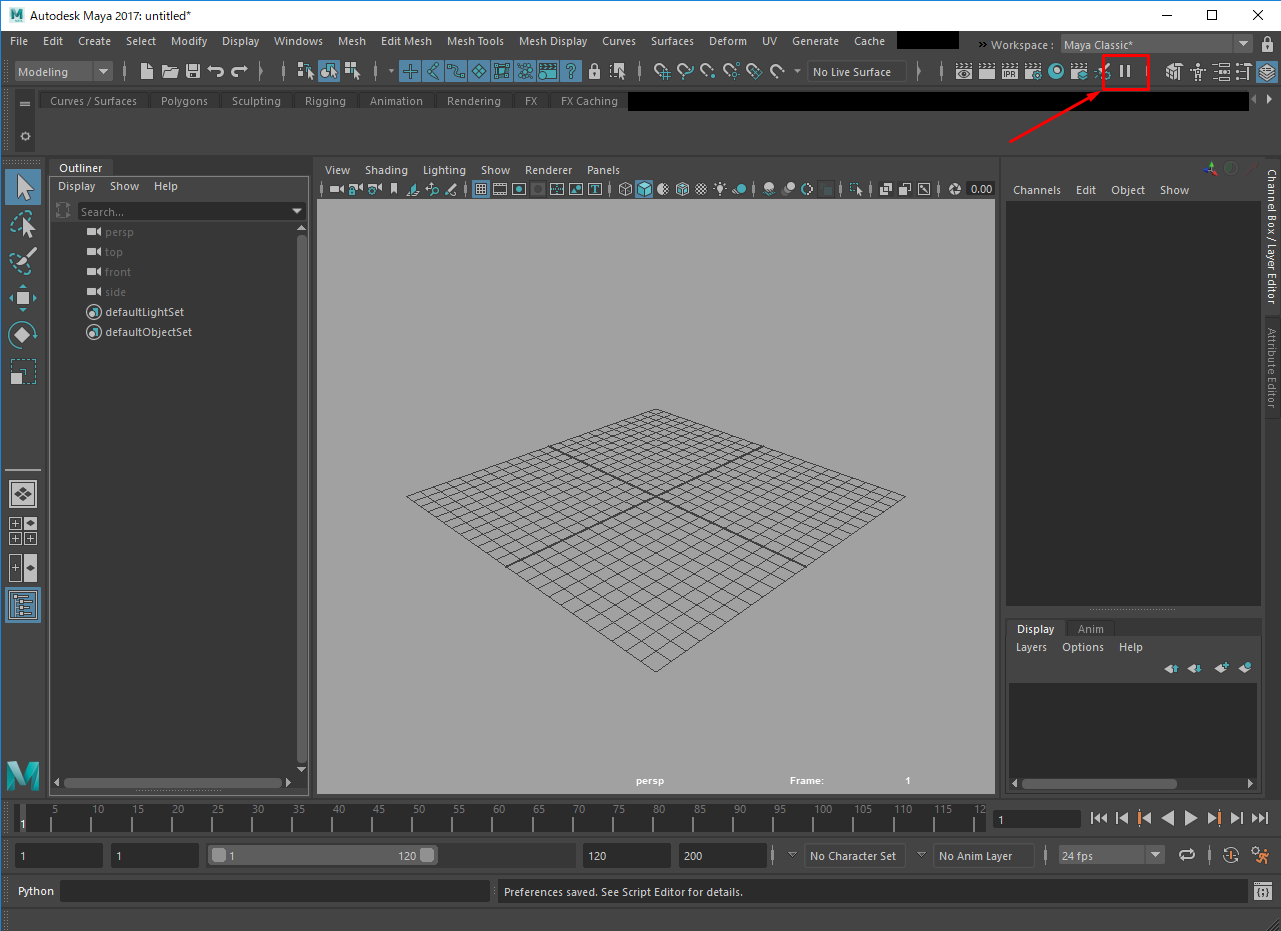Click the New Scene icon
This screenshot has width=1281, height=931.
coord(147,71)
